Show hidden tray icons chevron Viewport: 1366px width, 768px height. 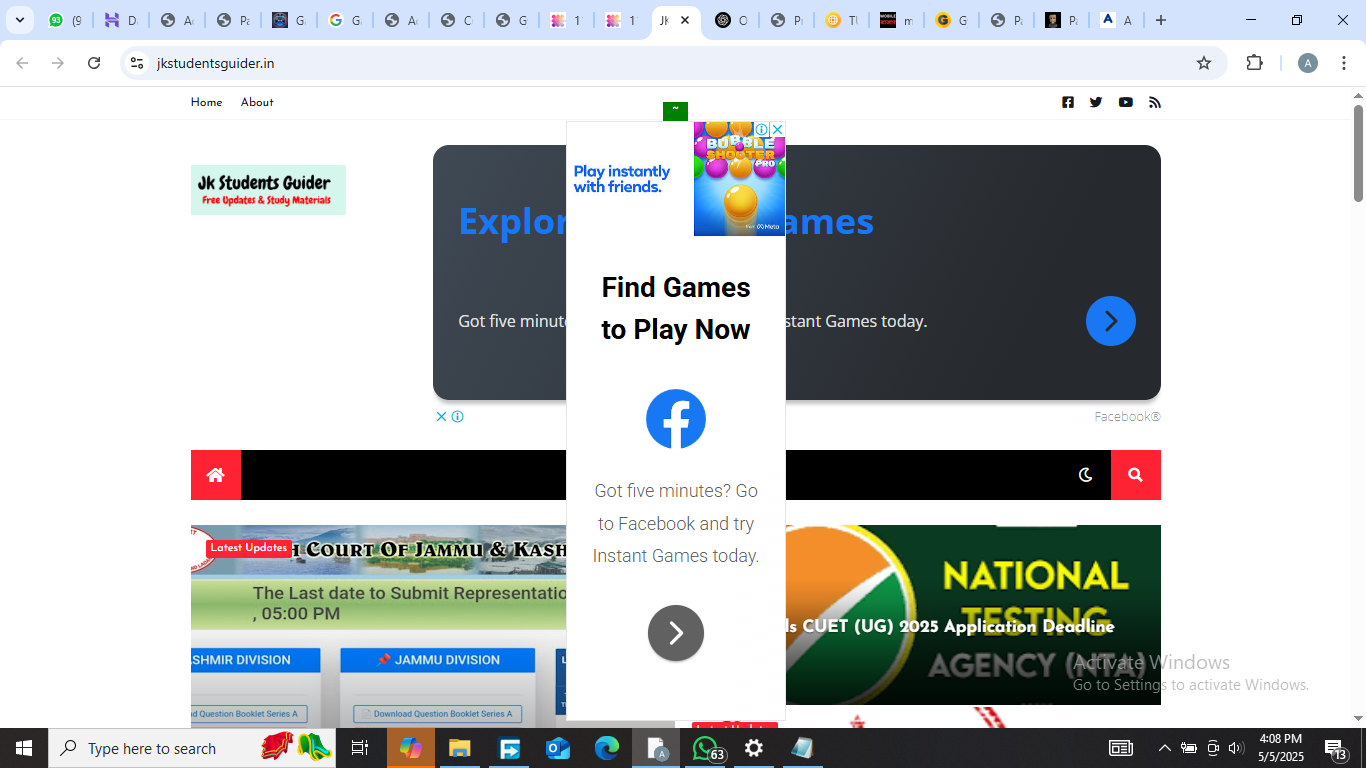1164,748
